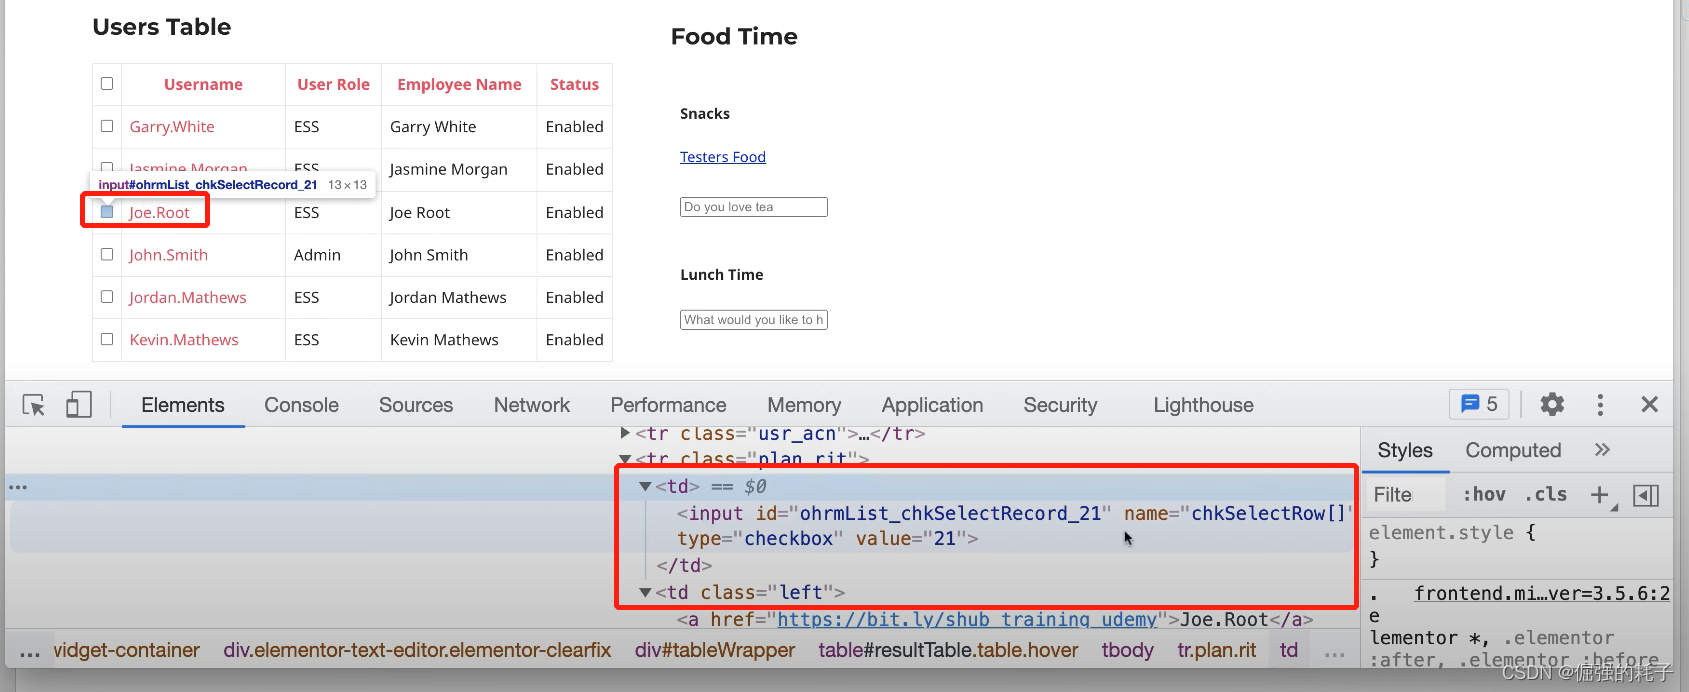This screenshot has height=692, width=1689.
Task: Toggle the :hov element state button
Action: point(1484,495)
